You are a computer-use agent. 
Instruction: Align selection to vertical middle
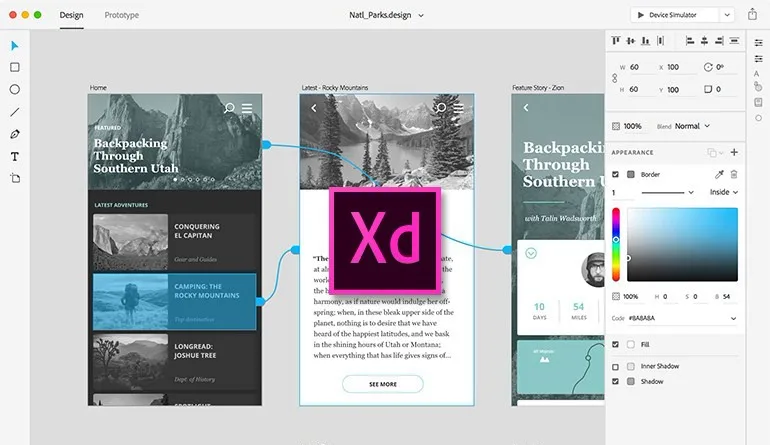631,40
